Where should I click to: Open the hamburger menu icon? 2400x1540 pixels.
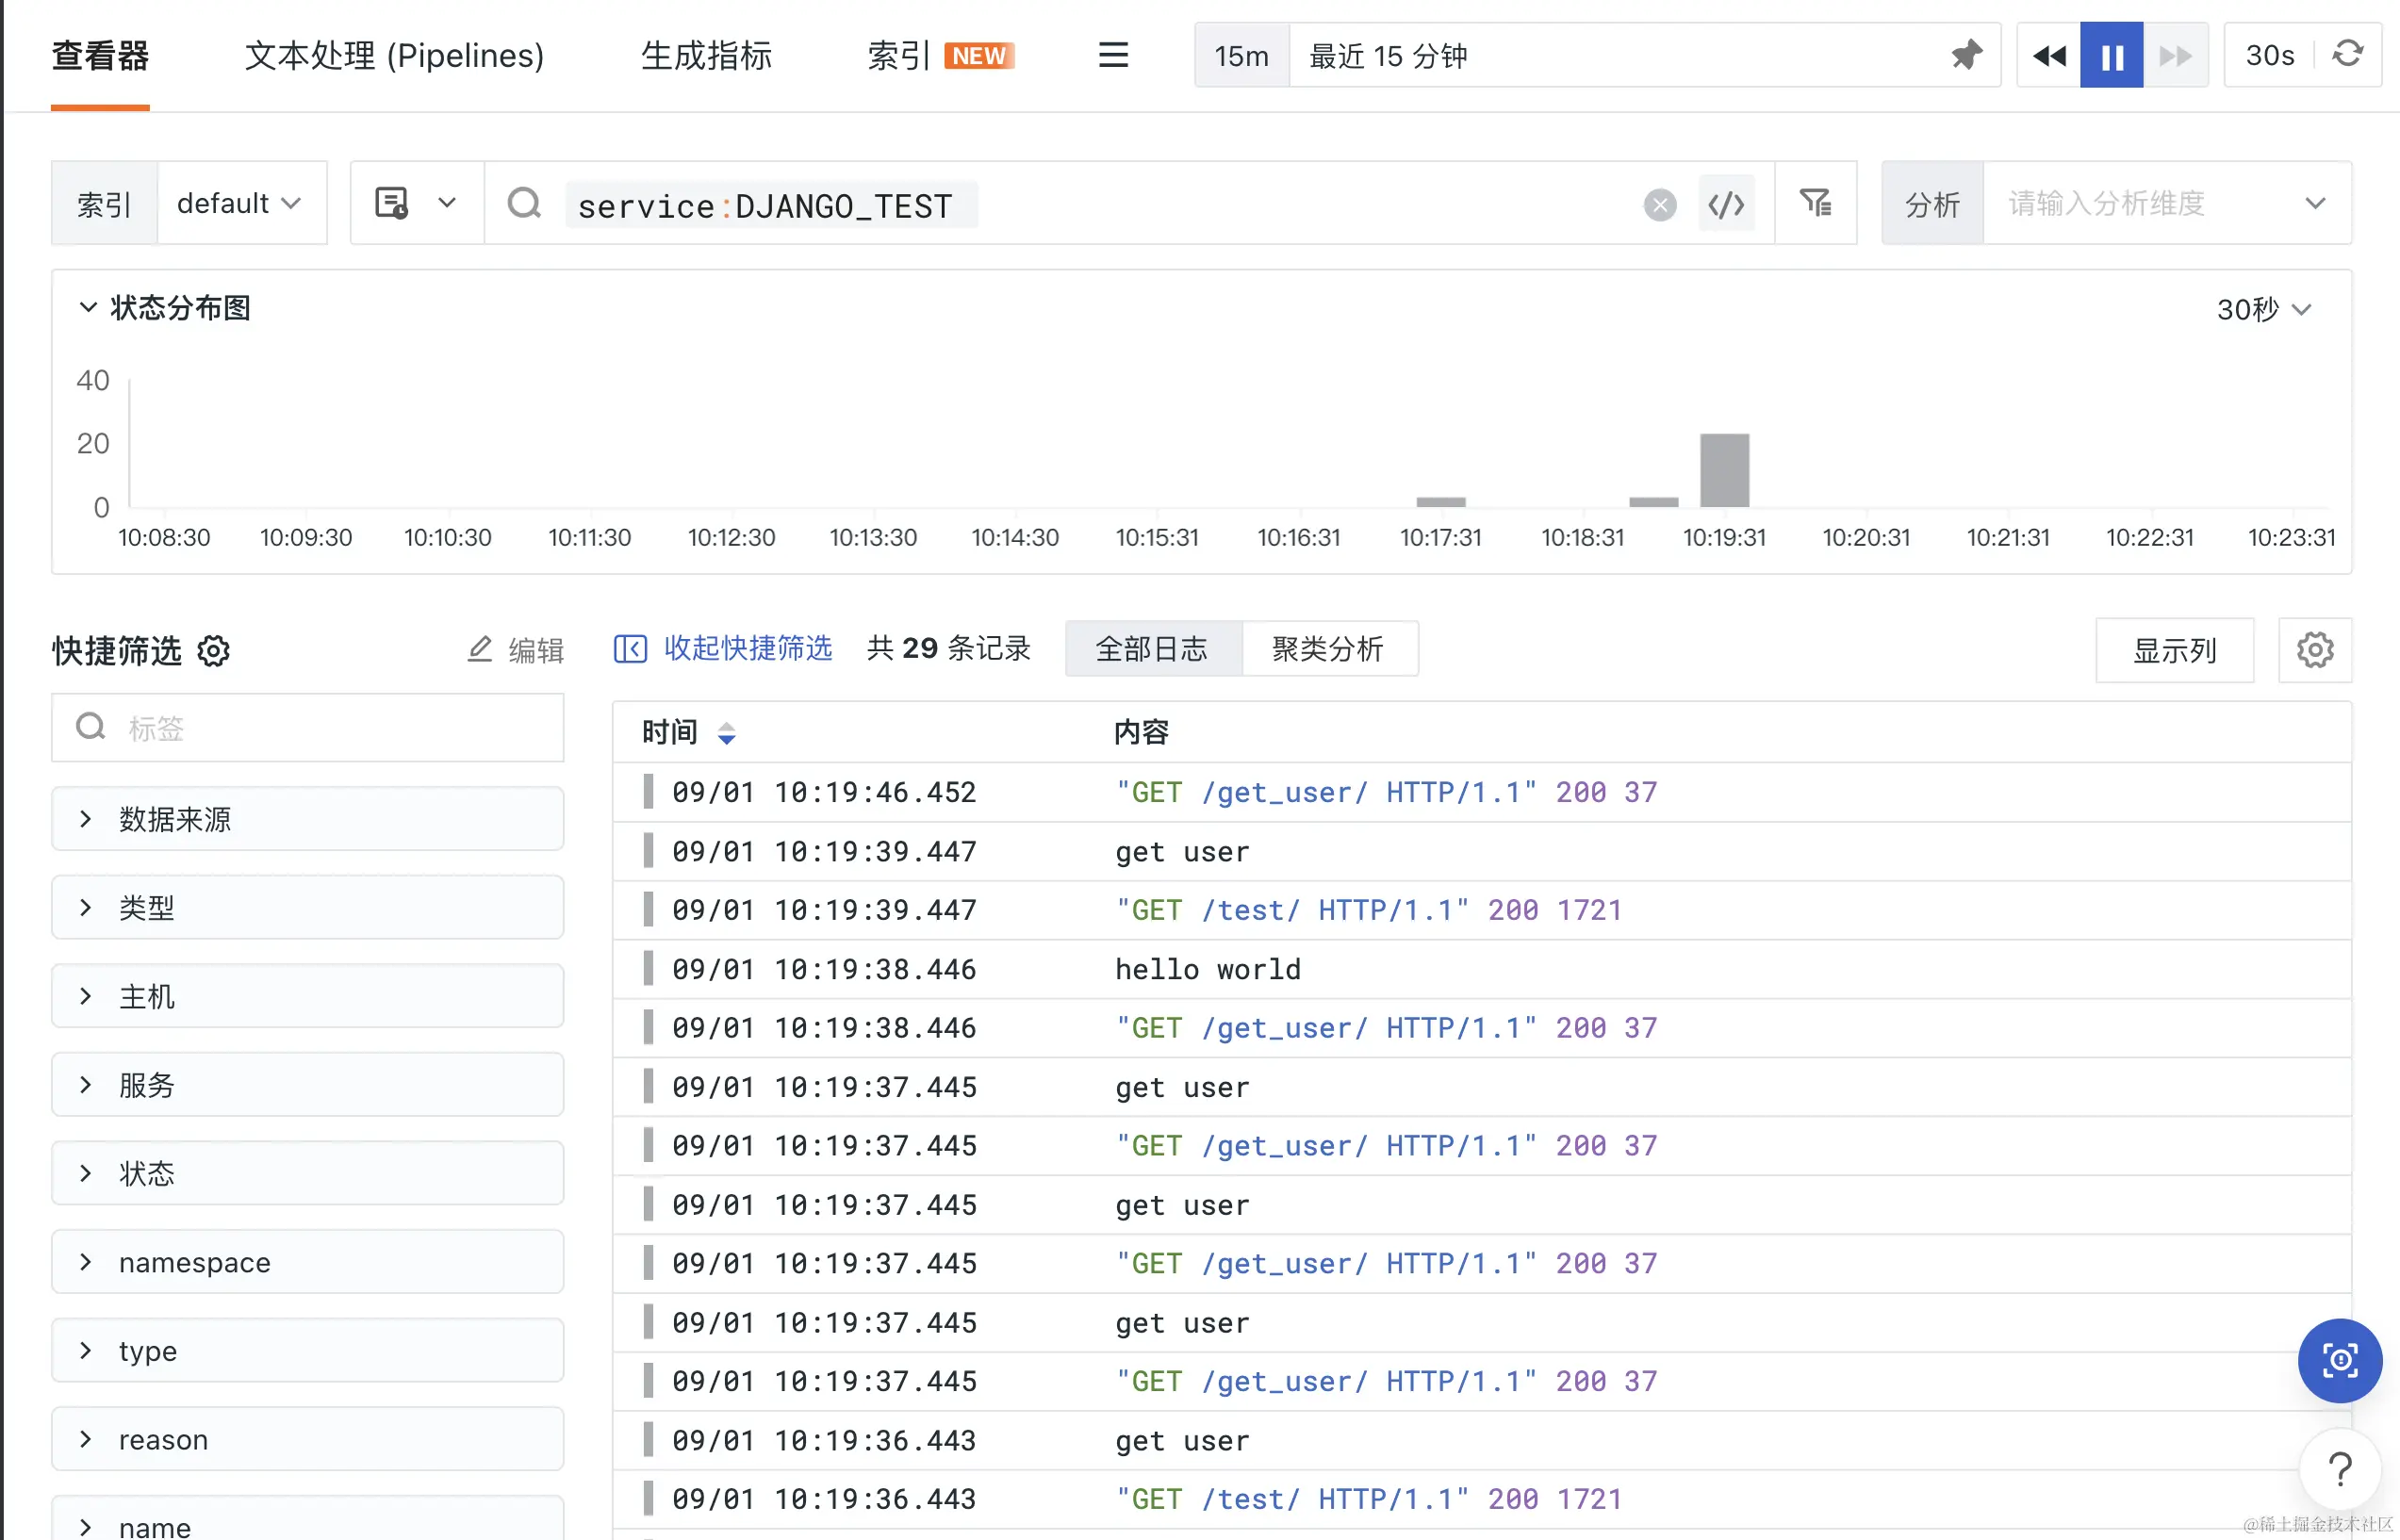click(x=1113, y=55)
